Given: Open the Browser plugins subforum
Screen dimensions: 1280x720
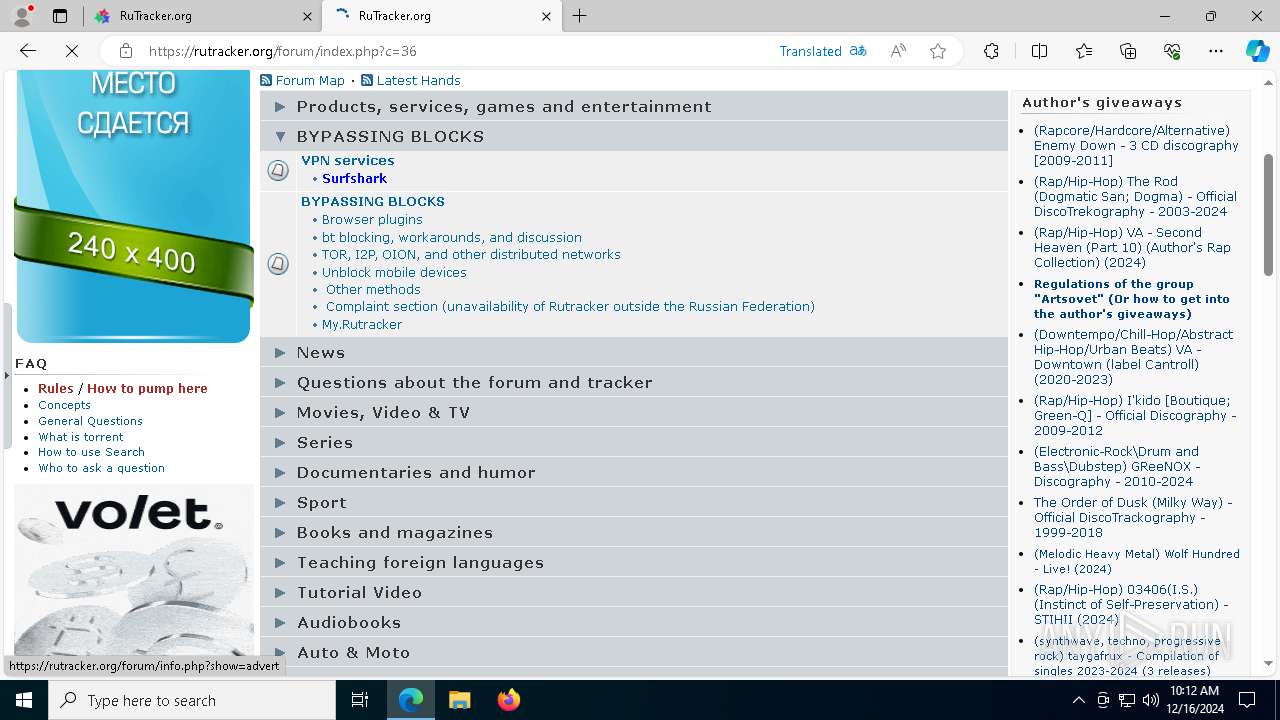Looking at the screenshot, I should click(372, 219).
